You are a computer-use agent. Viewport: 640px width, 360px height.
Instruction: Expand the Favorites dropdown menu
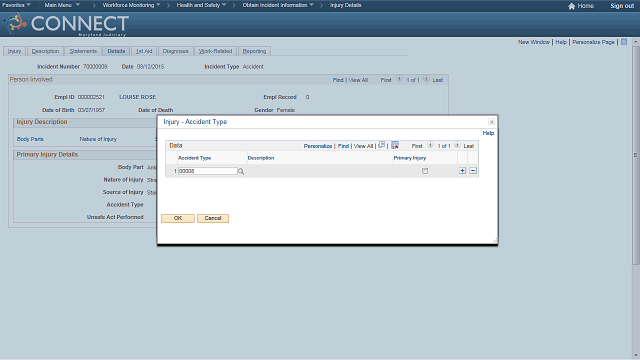tap(16, 5)
